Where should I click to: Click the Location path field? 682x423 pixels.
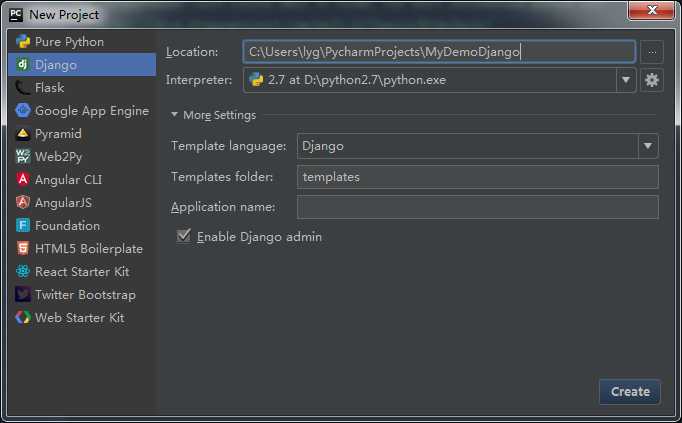point(439,52)
